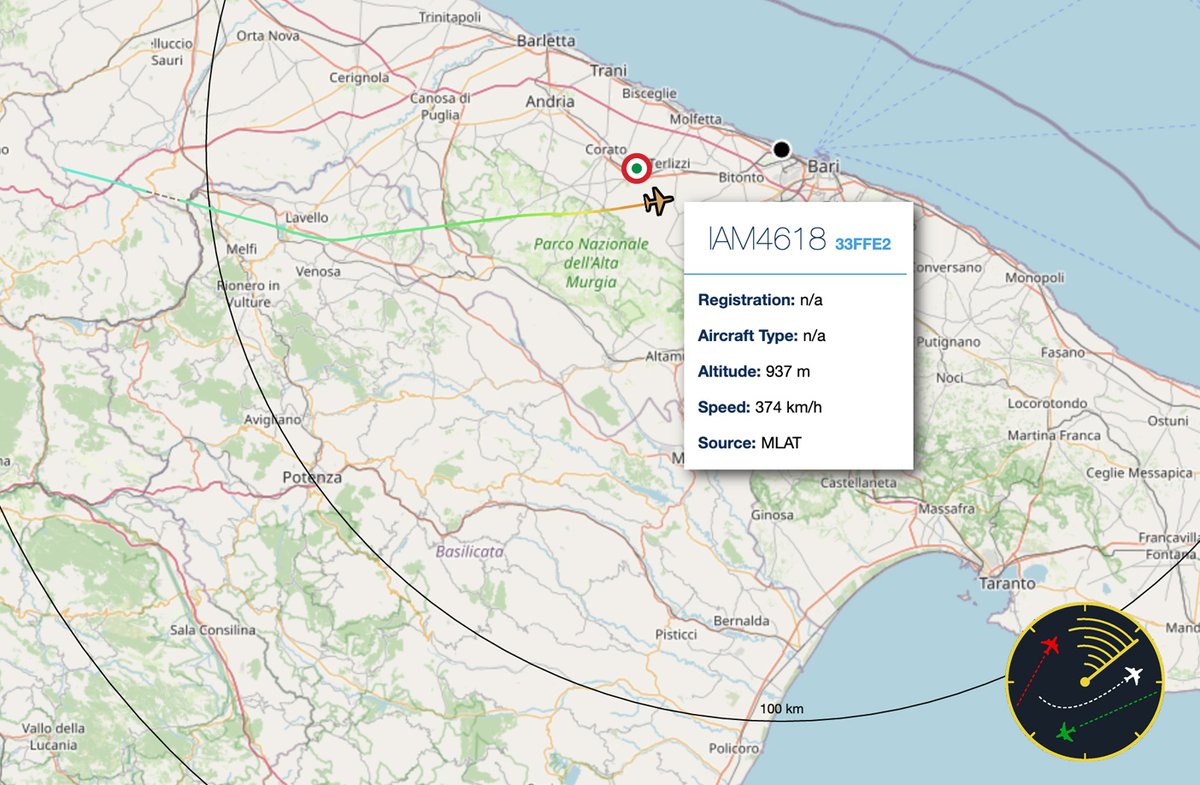Click the Altitude: 937 m value

tap(787, 371)
